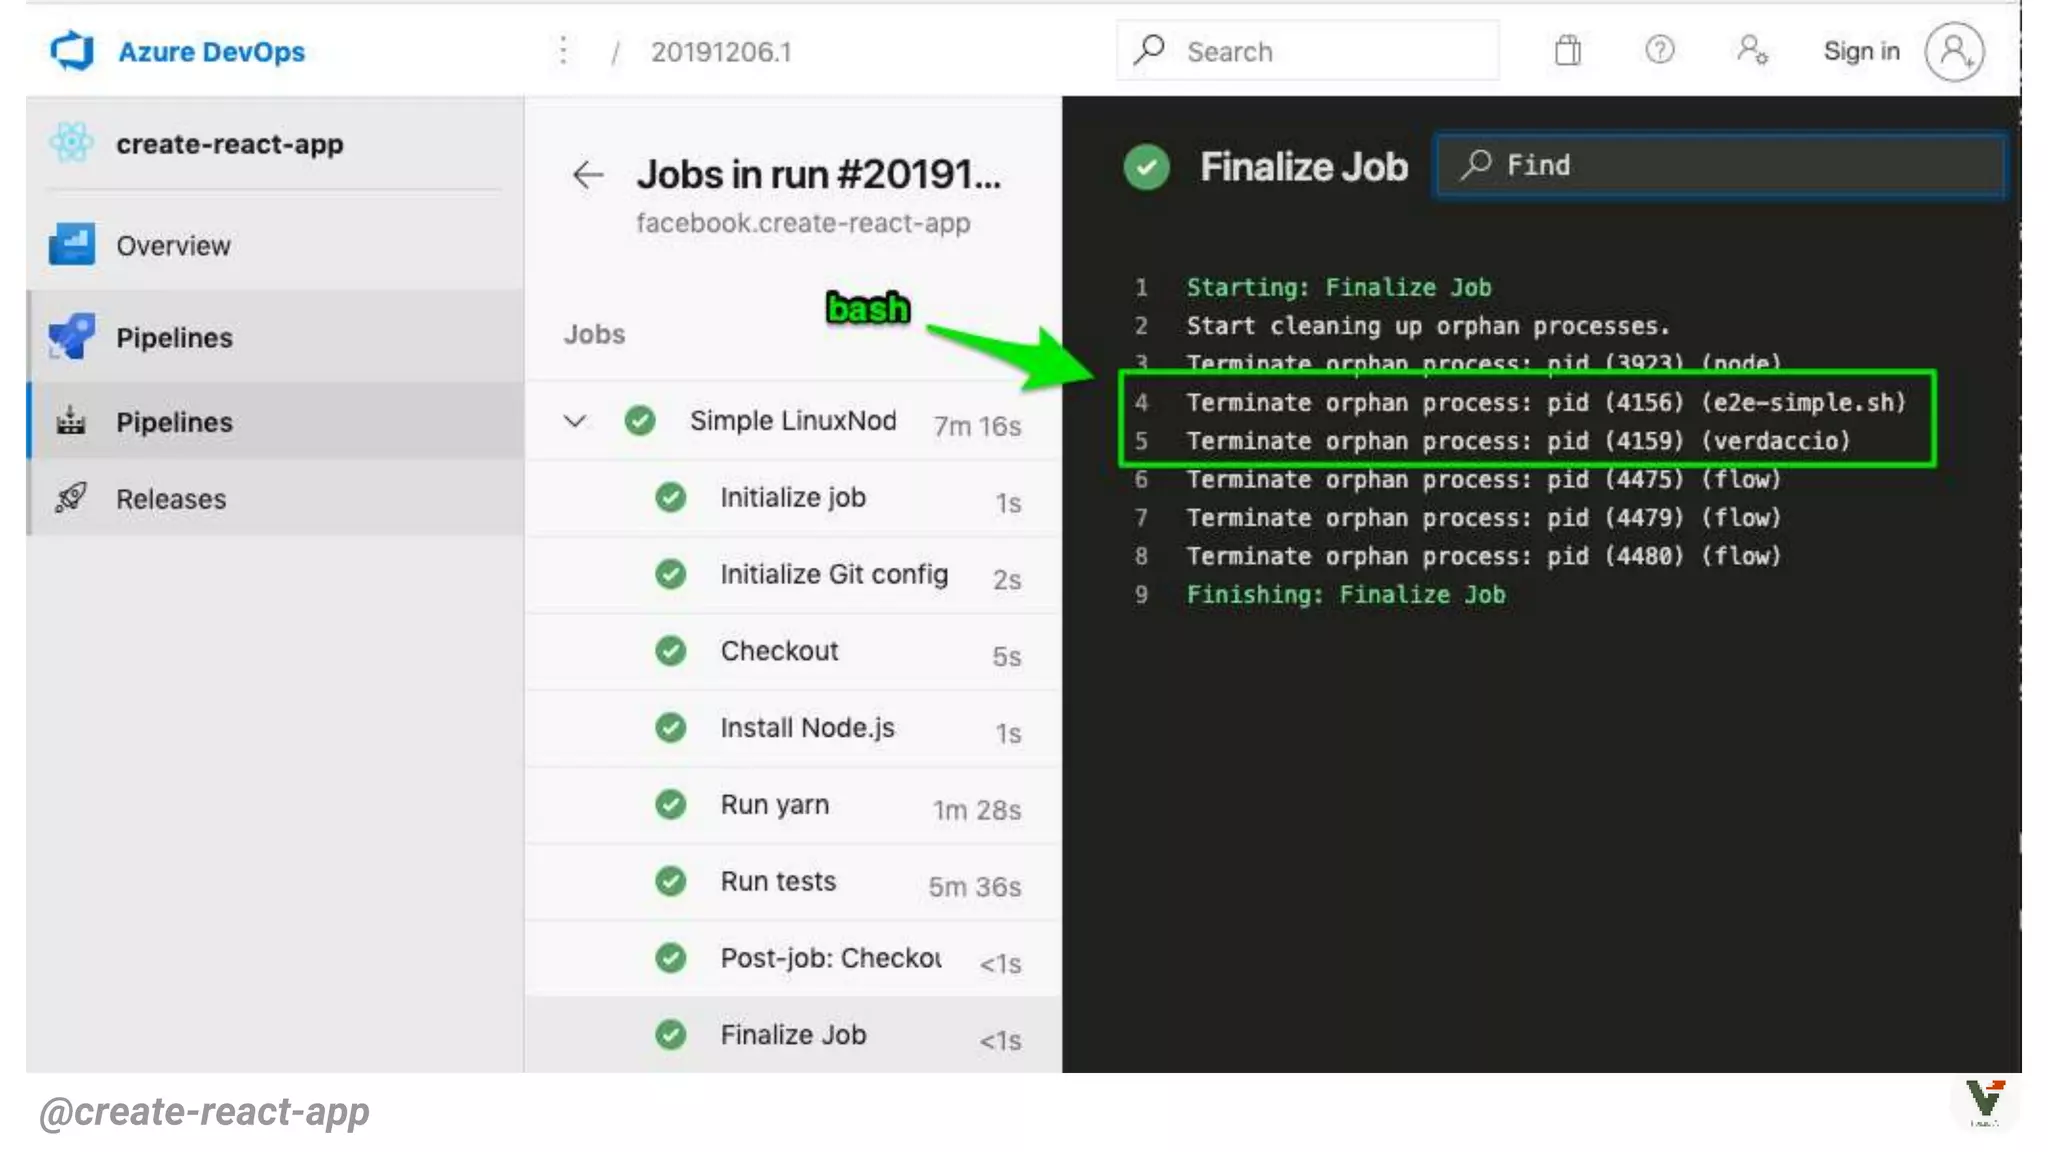This screenshot has height=1152, width=2048.
Task: Open the help question mark icon
Action: [x=1659, y=50]
